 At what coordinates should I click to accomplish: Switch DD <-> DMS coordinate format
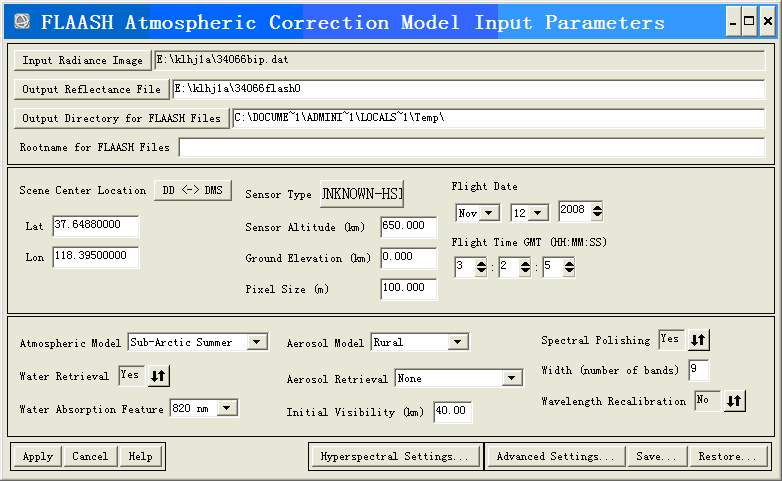[x=193, y=190]
